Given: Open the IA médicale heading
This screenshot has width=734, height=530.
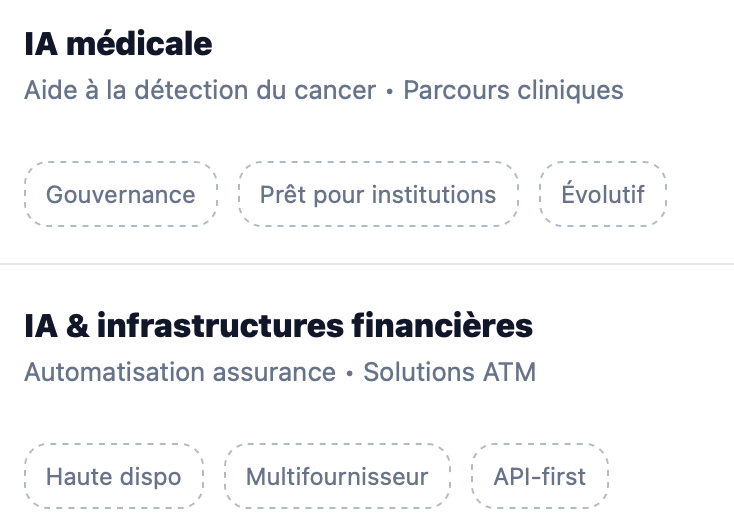Looking at the screenshot, I should pyautogui.click(x=118, y=44).
